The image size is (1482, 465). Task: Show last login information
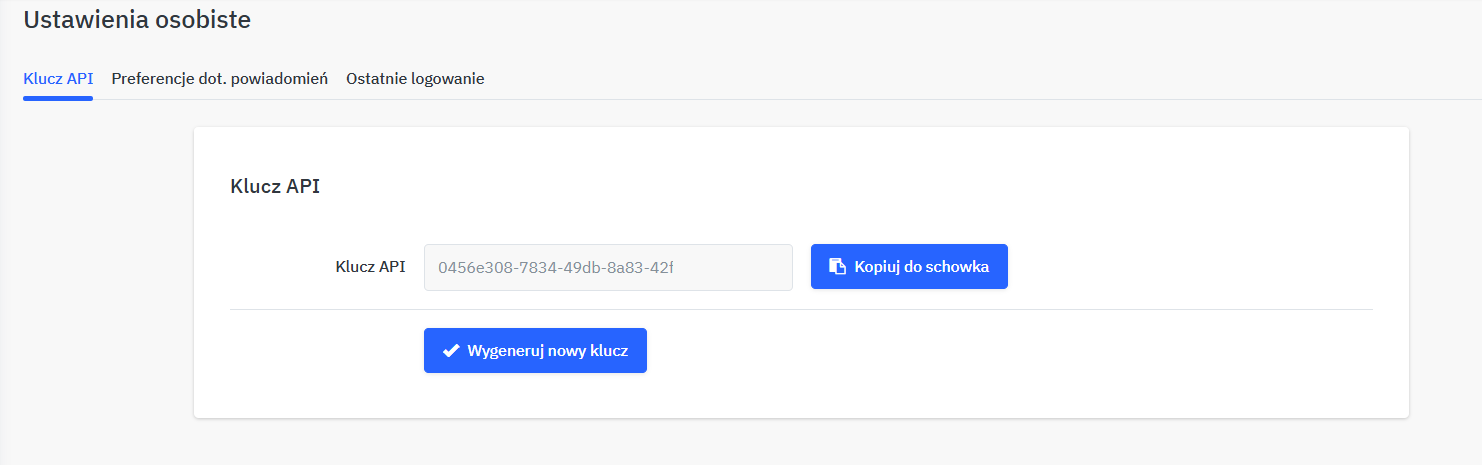415,78
